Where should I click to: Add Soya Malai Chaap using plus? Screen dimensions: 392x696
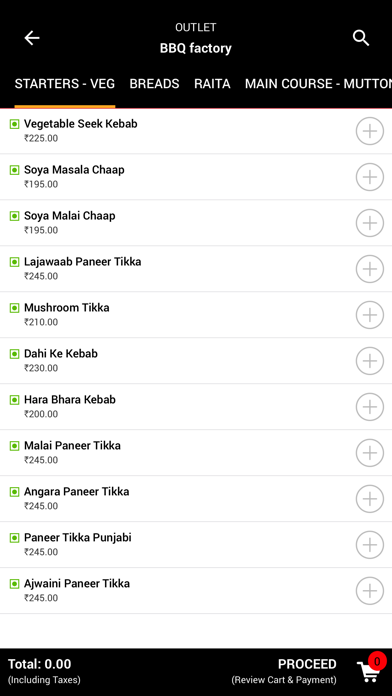pyautogui.click(x=370, y=223)
